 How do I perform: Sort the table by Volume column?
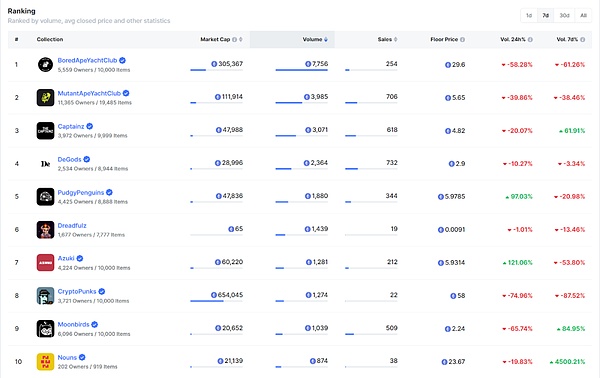[315, 39]
